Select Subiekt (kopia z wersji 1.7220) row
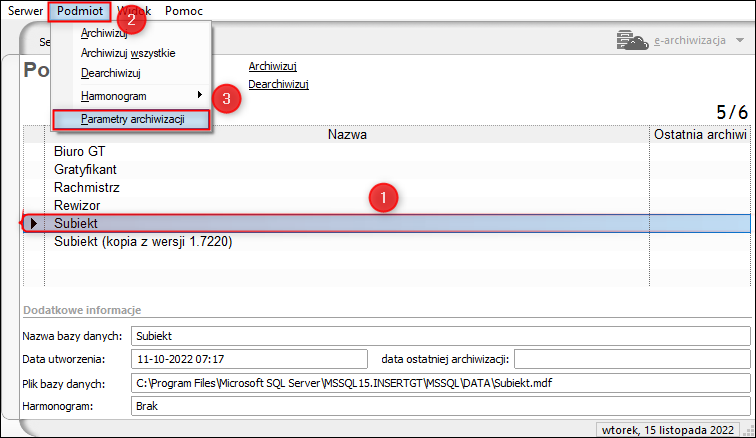The height and width of the screenshot is (438, 756). (x=387, y=241)
